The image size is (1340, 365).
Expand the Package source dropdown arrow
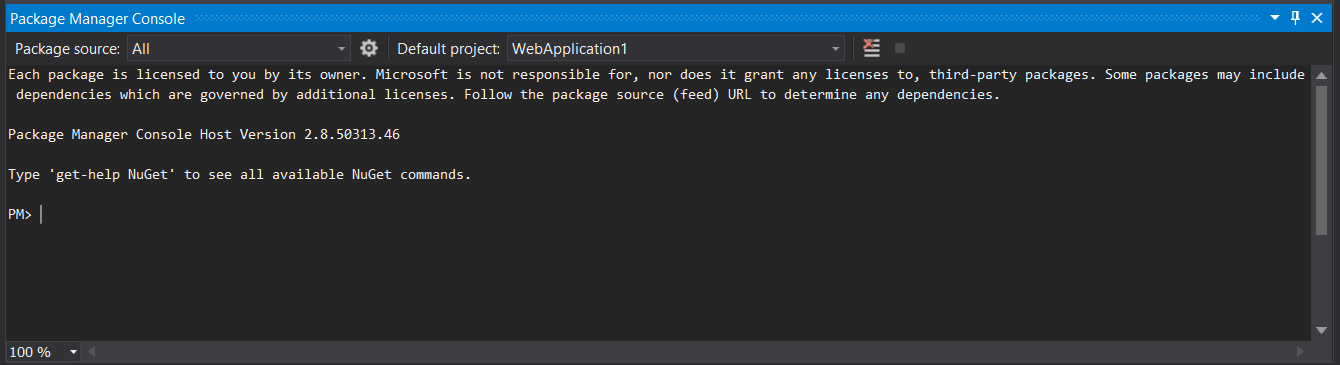342,48
